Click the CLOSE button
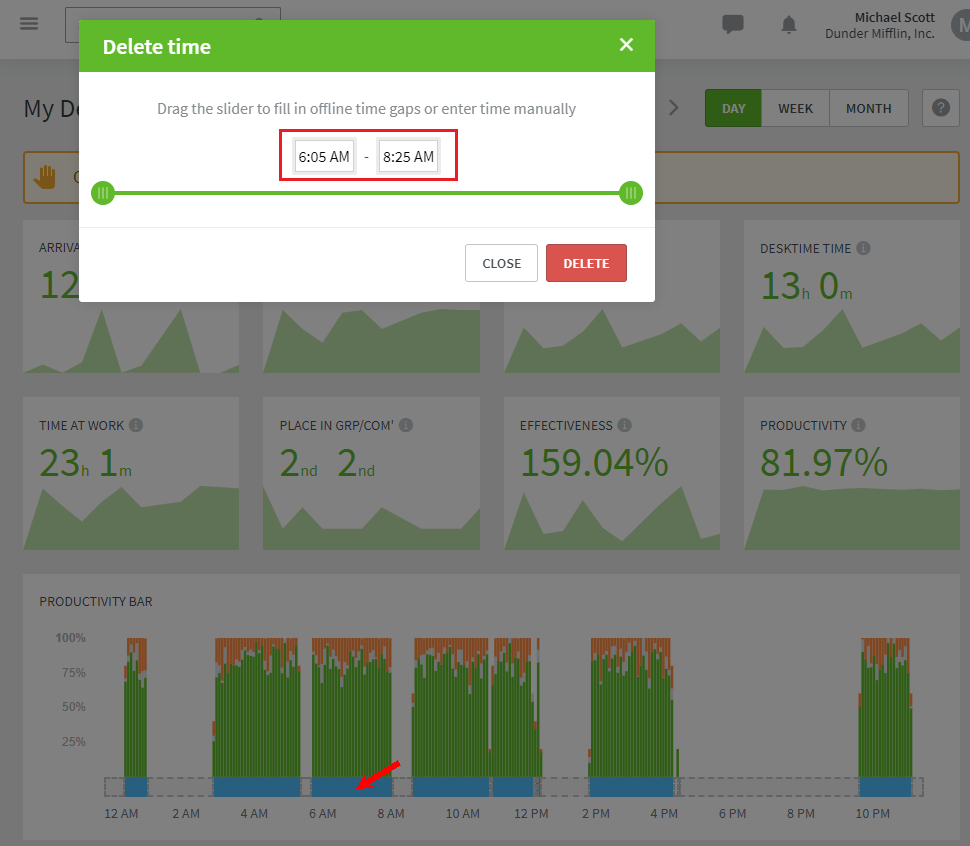970x846 pixels. click(501, 262)
